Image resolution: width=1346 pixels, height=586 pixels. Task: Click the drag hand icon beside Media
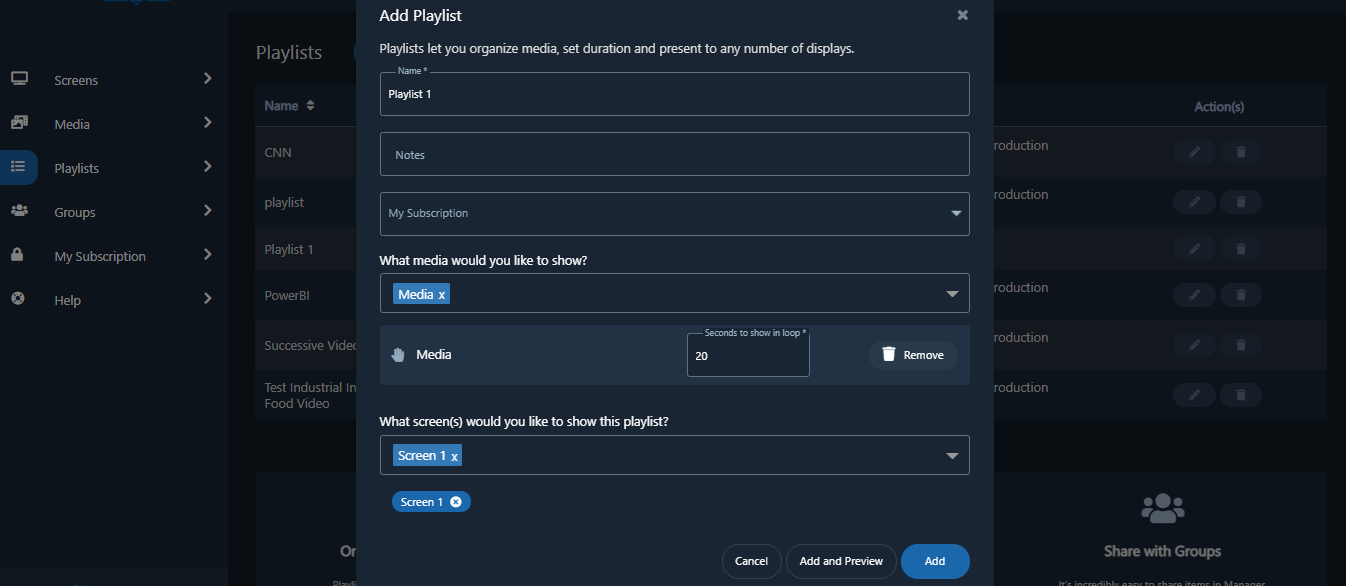tap(398, 355)
